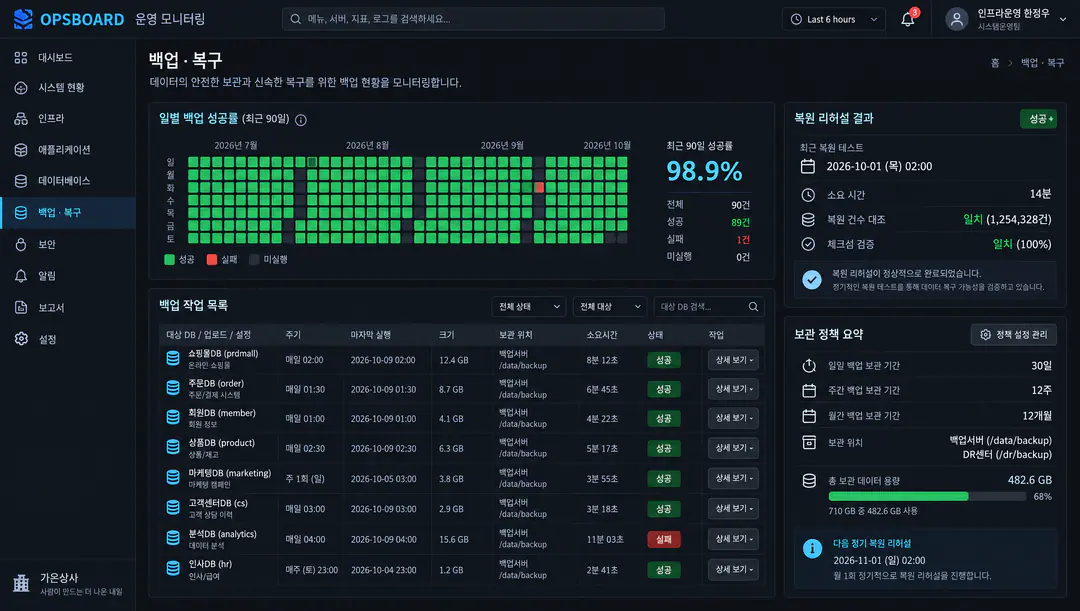The height and width of the screenshot is (611, 1080).
Task: Click the building icon beside 가온상사
Action: (21, 583)
